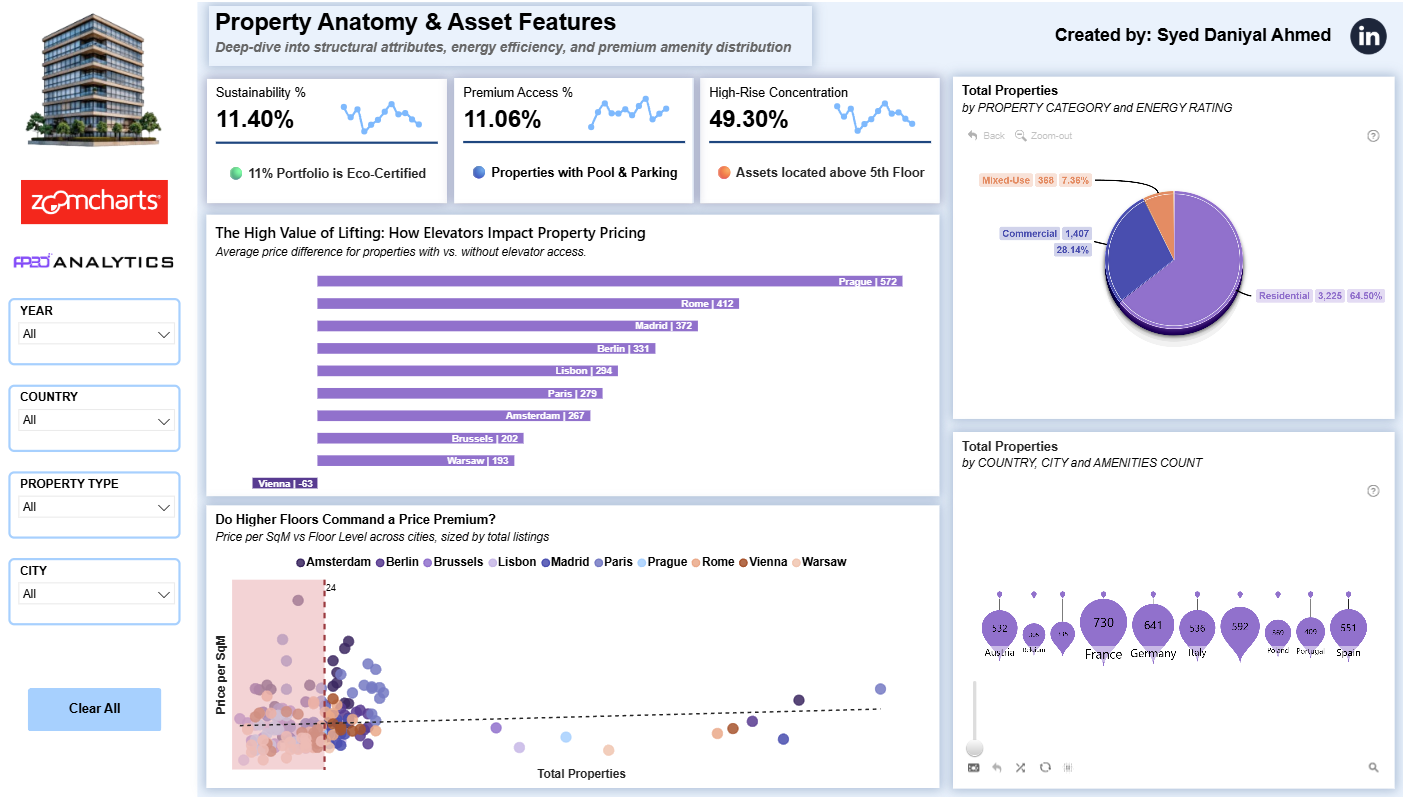Click Zoom-out on the pie chart
Screen dimensions: 1403x797
[x=1043, y=135]
